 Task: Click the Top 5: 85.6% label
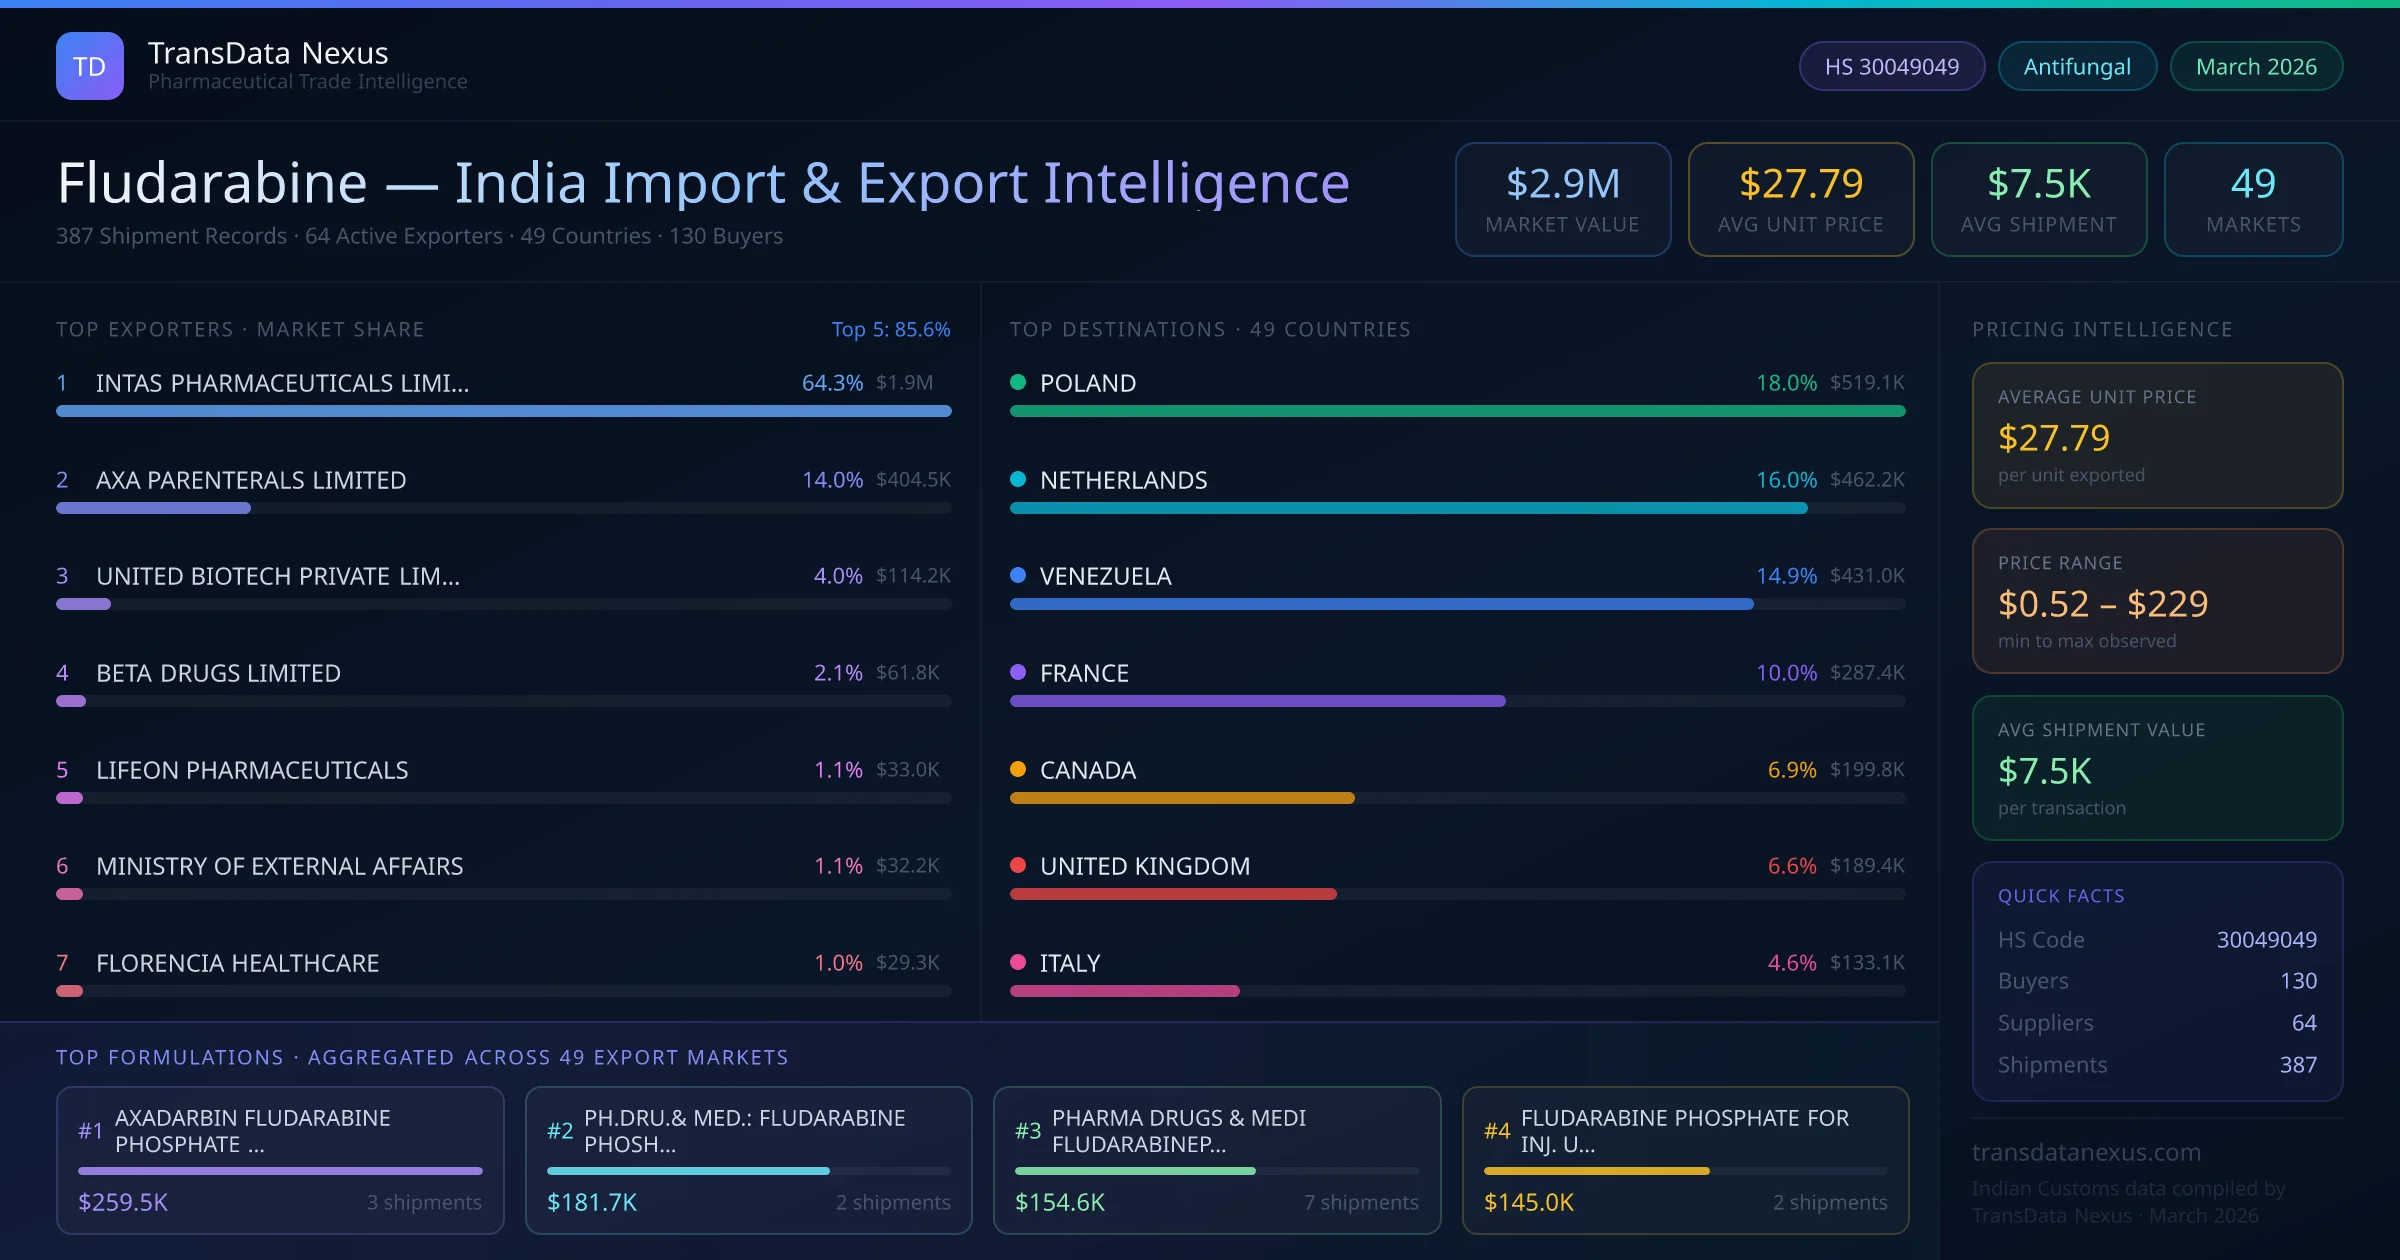click(x=890, y=329)
